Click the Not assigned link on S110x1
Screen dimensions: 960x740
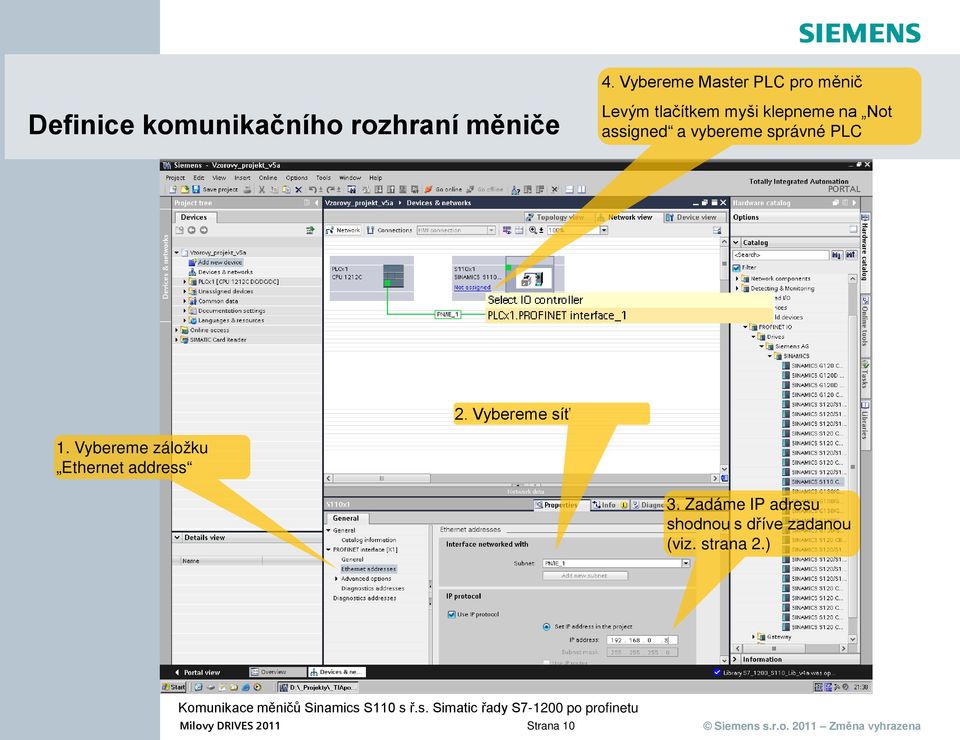472,287
